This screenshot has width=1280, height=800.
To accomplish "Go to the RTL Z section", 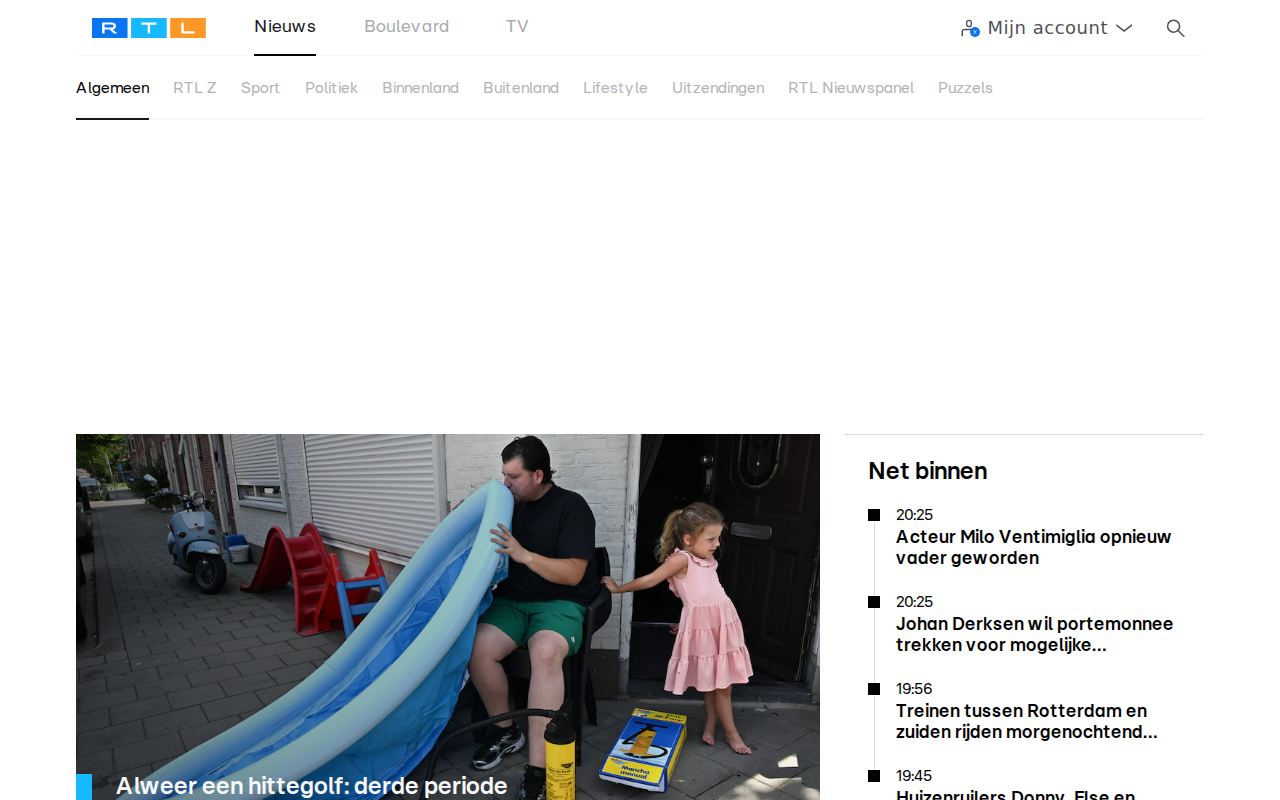I will point(195,88).
